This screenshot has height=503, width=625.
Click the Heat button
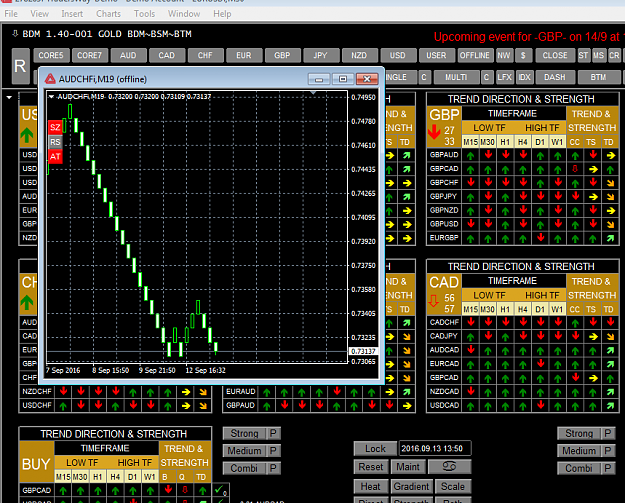[x=371, y=487]
